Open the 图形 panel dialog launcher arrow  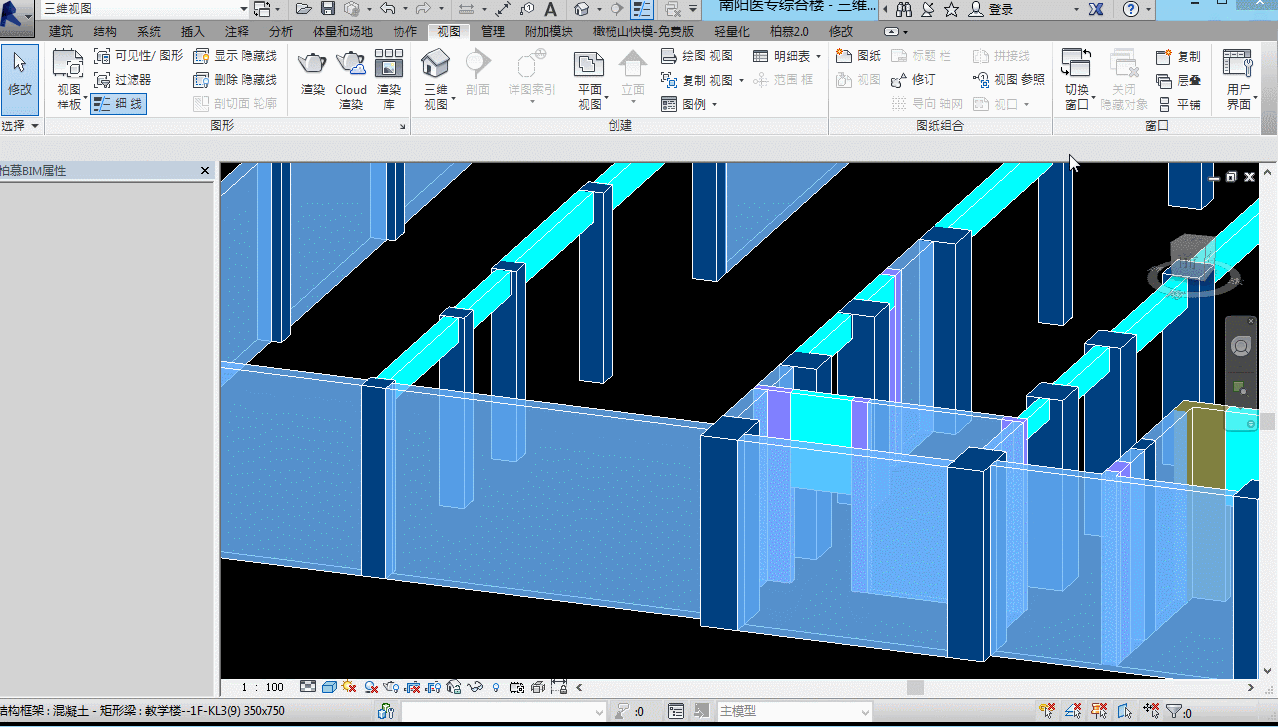click(x=403, y=127)
